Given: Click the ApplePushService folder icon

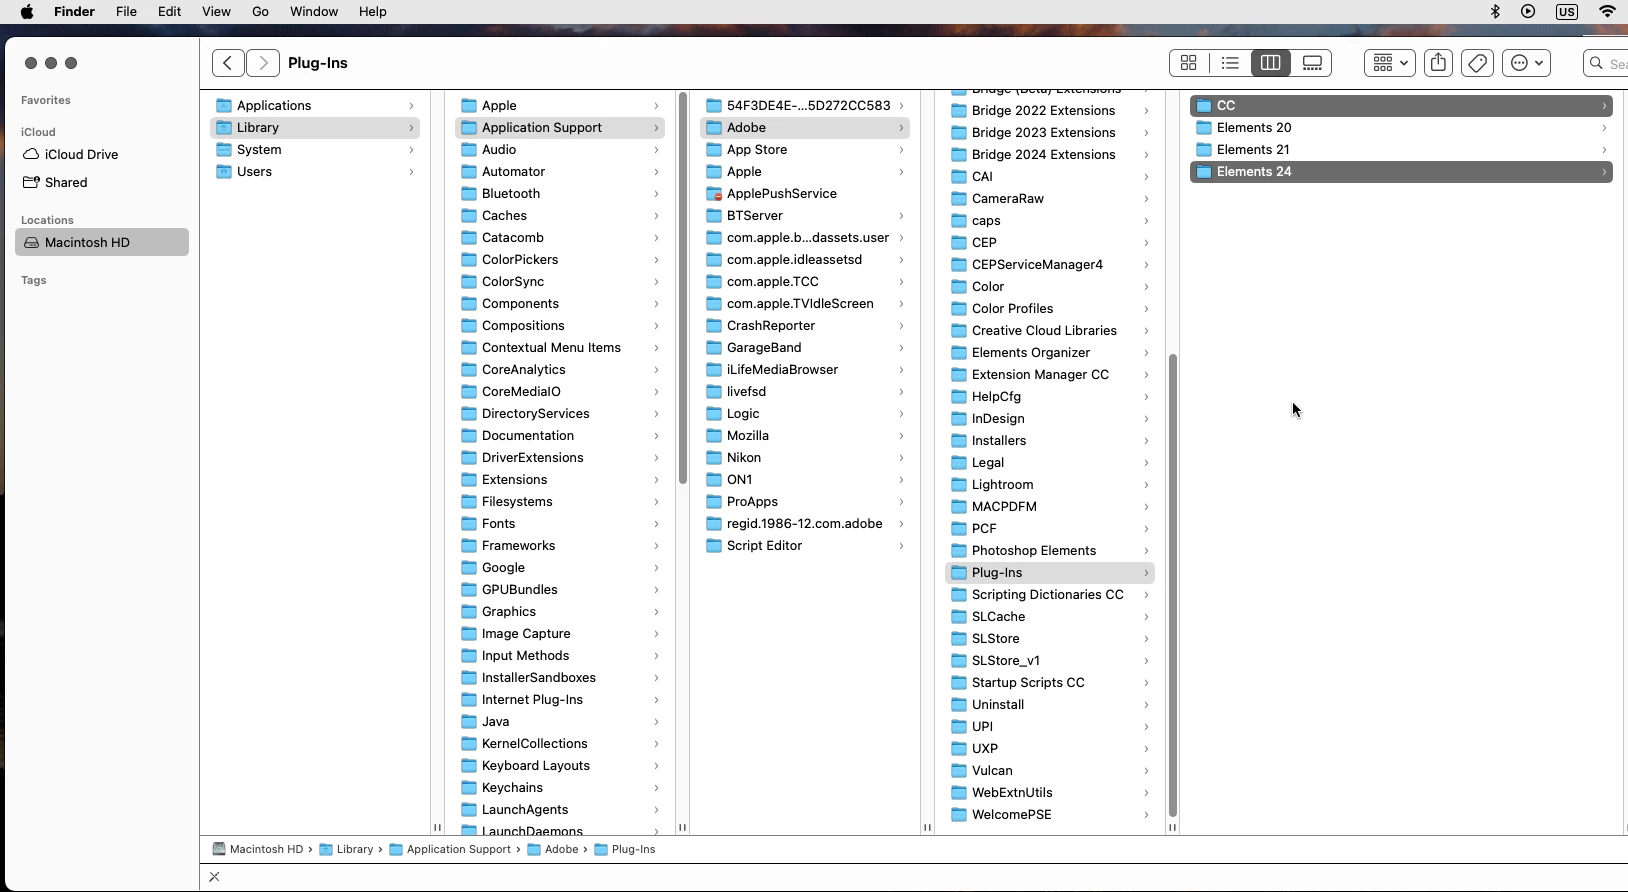Looking at the screenshot, I should coord(714,193).
